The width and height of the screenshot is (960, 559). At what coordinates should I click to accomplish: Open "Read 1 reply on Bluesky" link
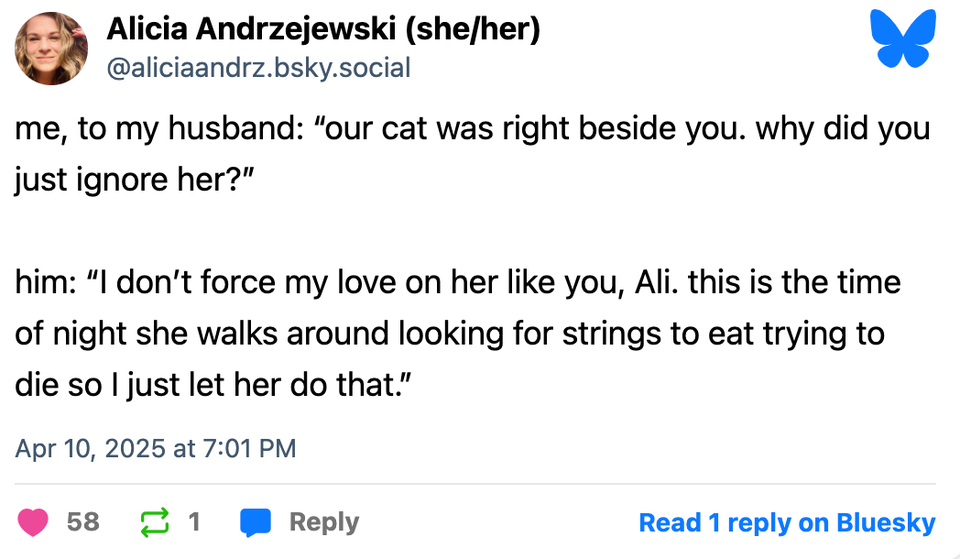coord(786,522)
